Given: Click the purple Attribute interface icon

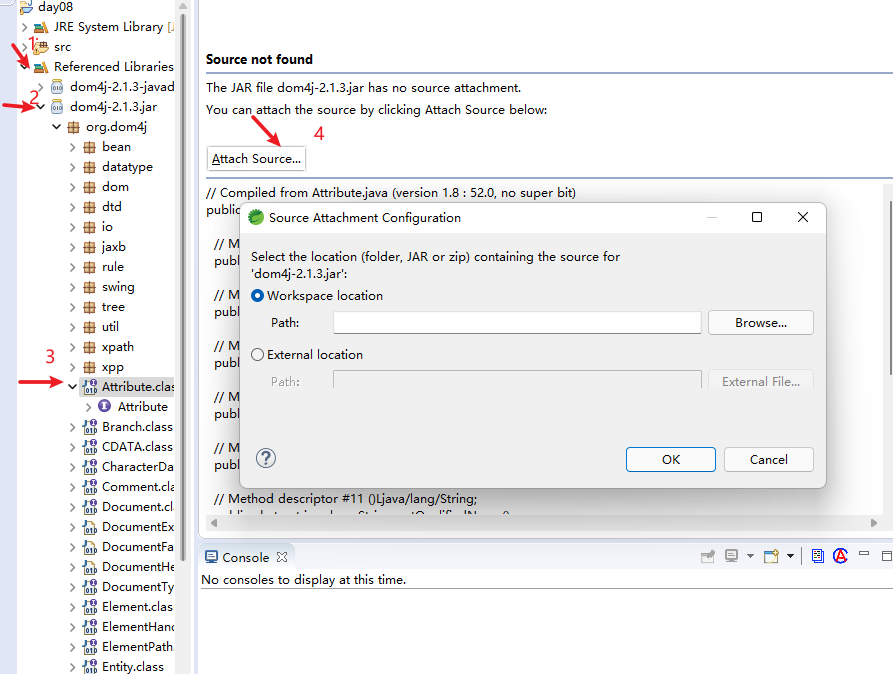Looking at the screenshot, I should click(105, 406).
